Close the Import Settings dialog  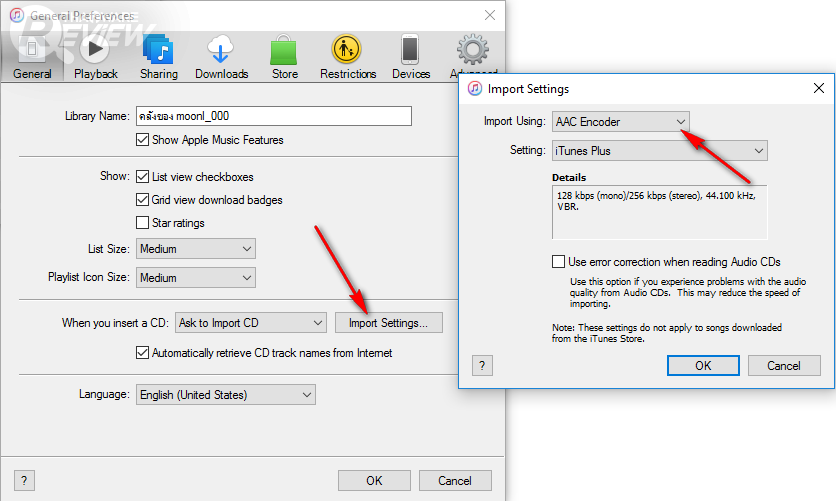pyautogui.click(x=819, y=88)
